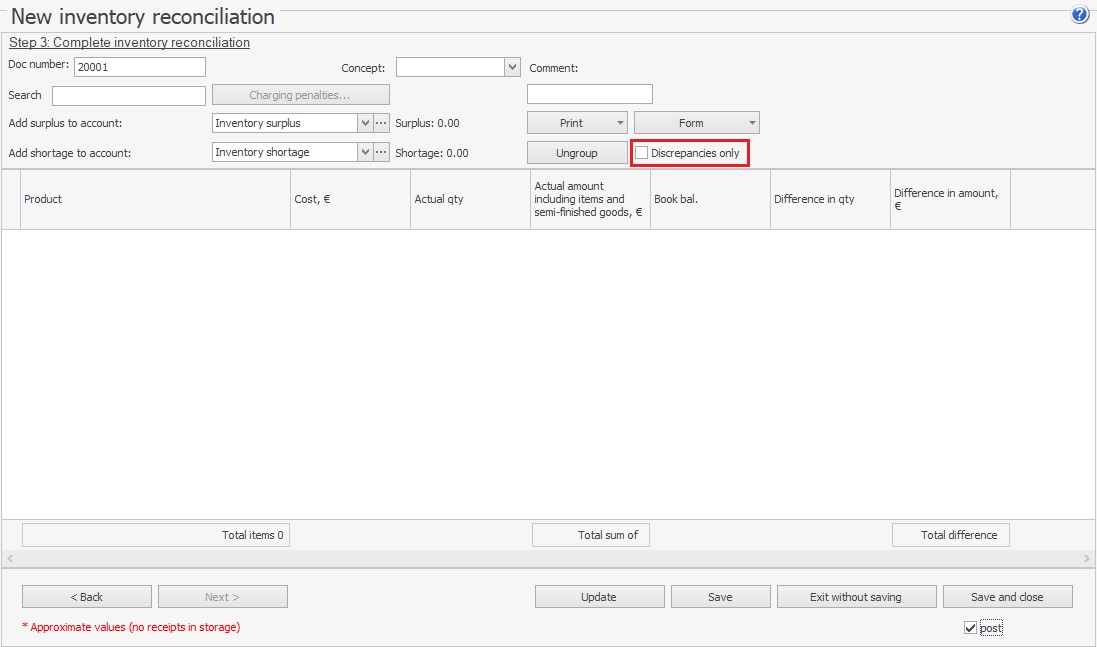Click the Actual qty column header

470,199
